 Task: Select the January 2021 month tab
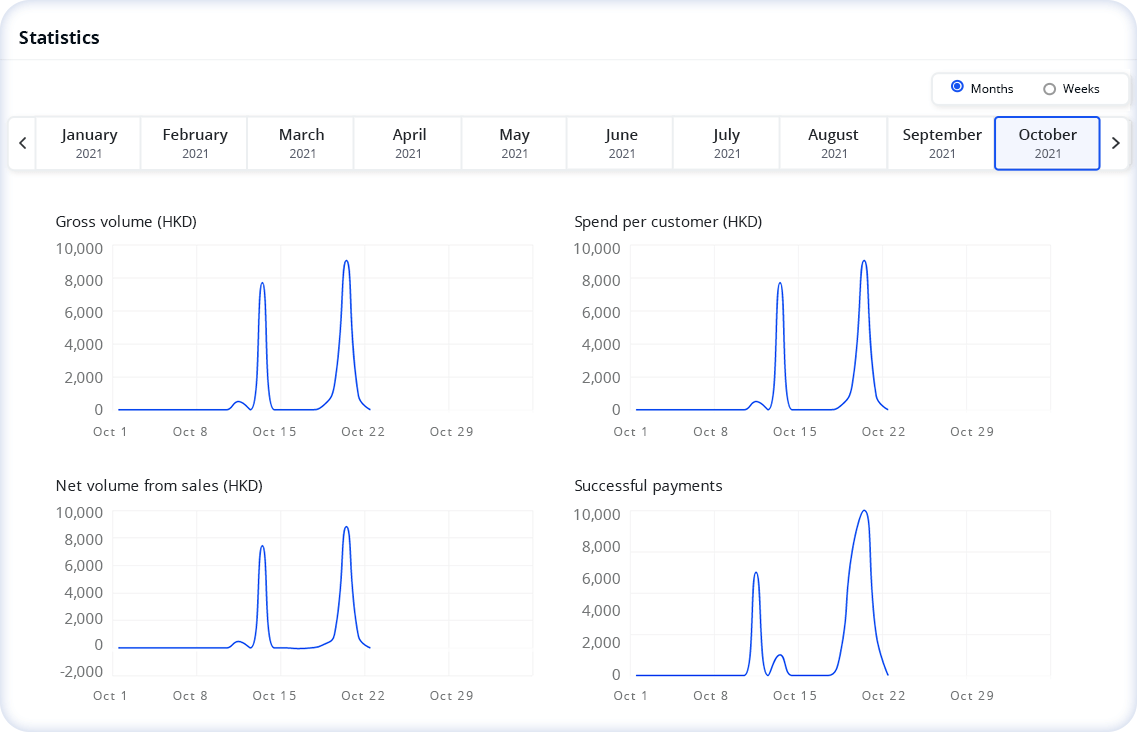click(x=88, y=142)
